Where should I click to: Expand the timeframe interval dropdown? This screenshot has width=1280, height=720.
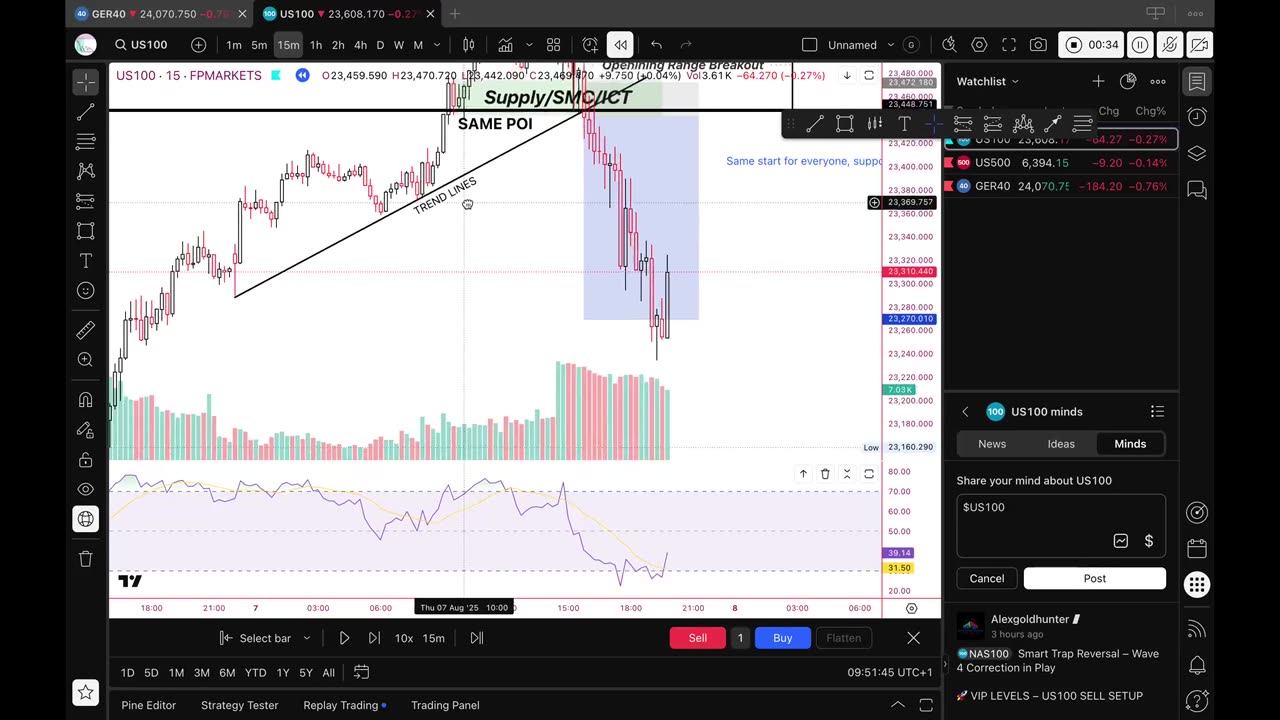click(439, 45)
